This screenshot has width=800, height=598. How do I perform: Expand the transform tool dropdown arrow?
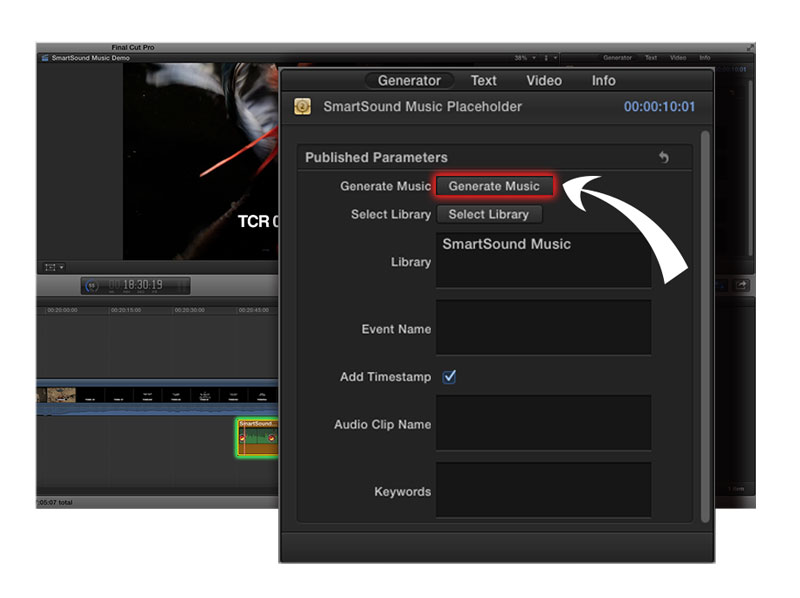tap(61, 267)
